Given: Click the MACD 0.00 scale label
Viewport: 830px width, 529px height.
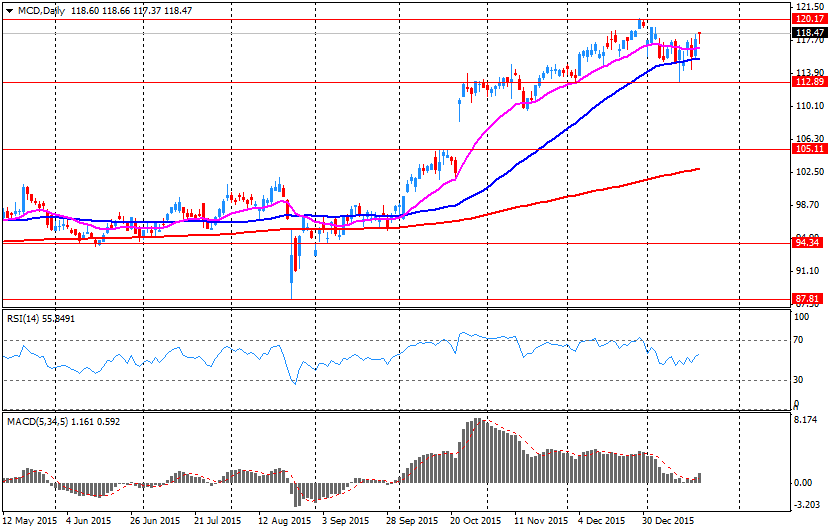Looking at the screenshot, I should point(804,482).
